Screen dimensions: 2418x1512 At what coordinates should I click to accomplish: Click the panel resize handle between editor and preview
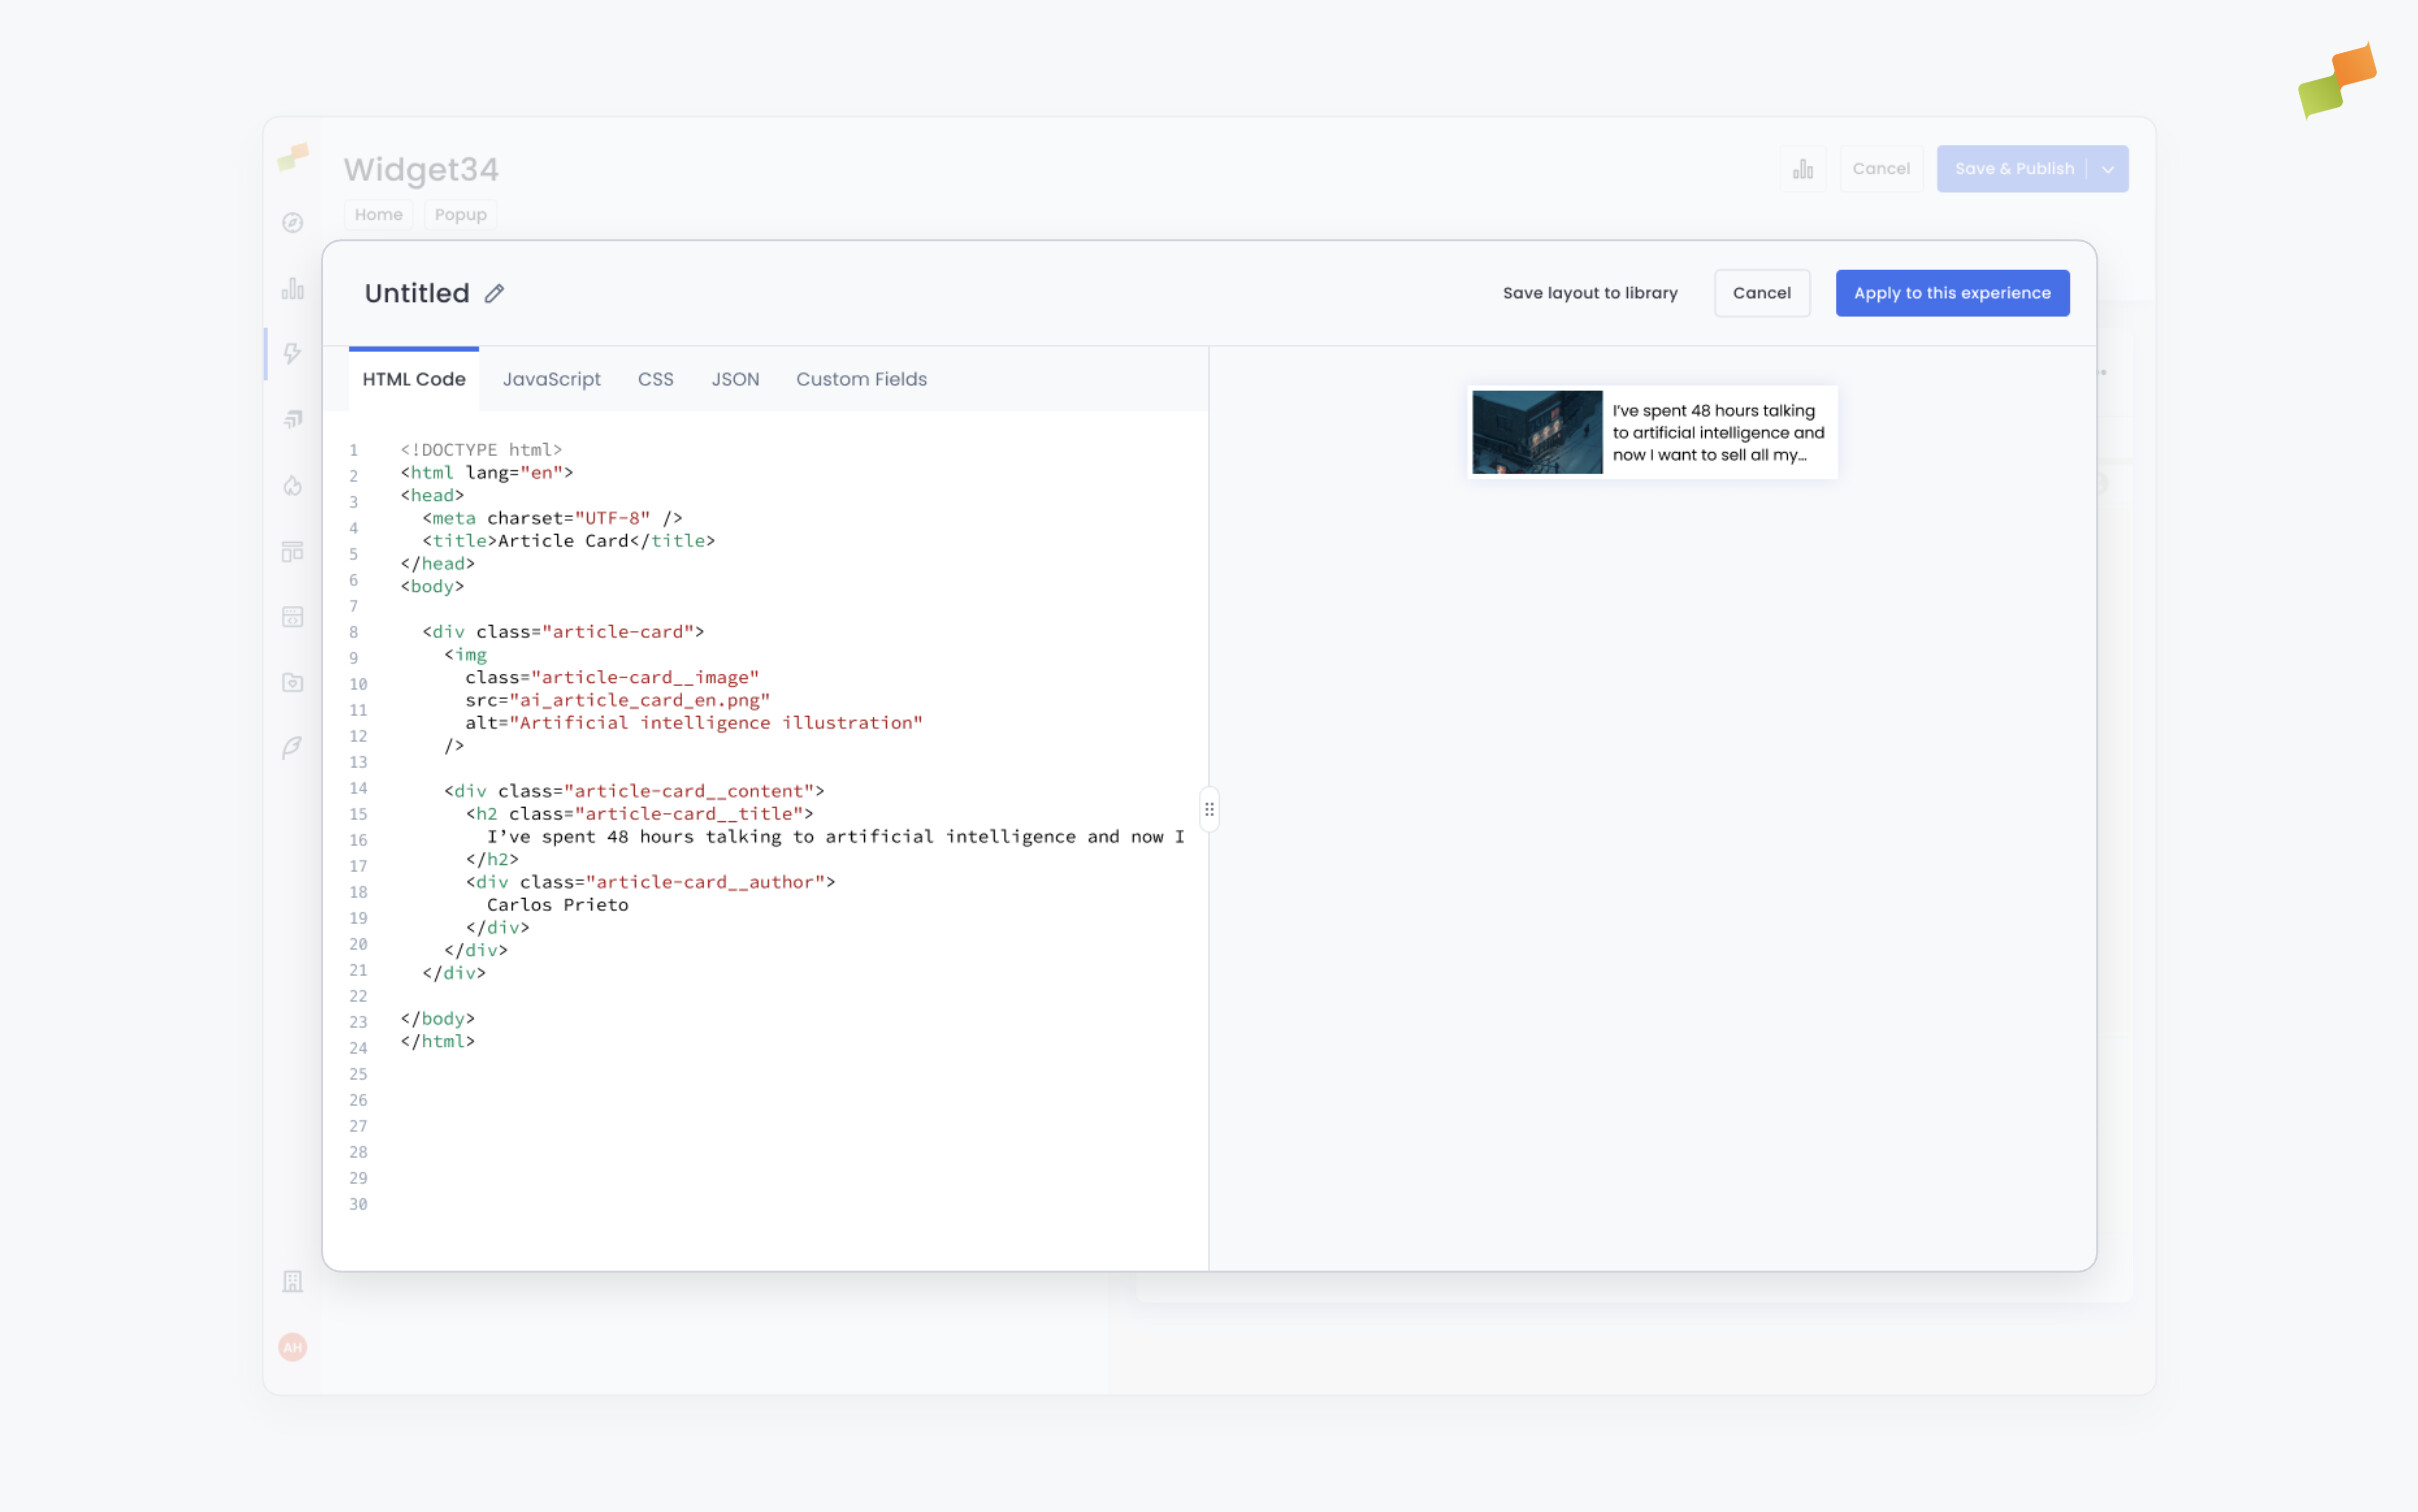pos(1209,808)
